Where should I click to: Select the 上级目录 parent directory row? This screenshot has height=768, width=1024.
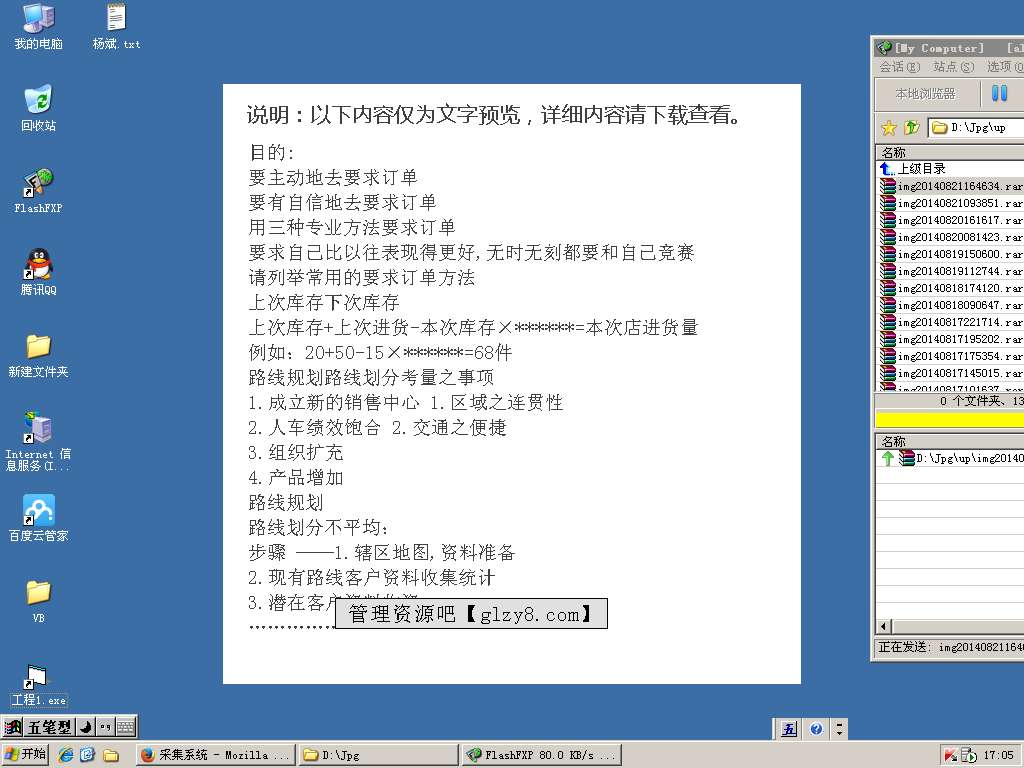coord(951,168)
